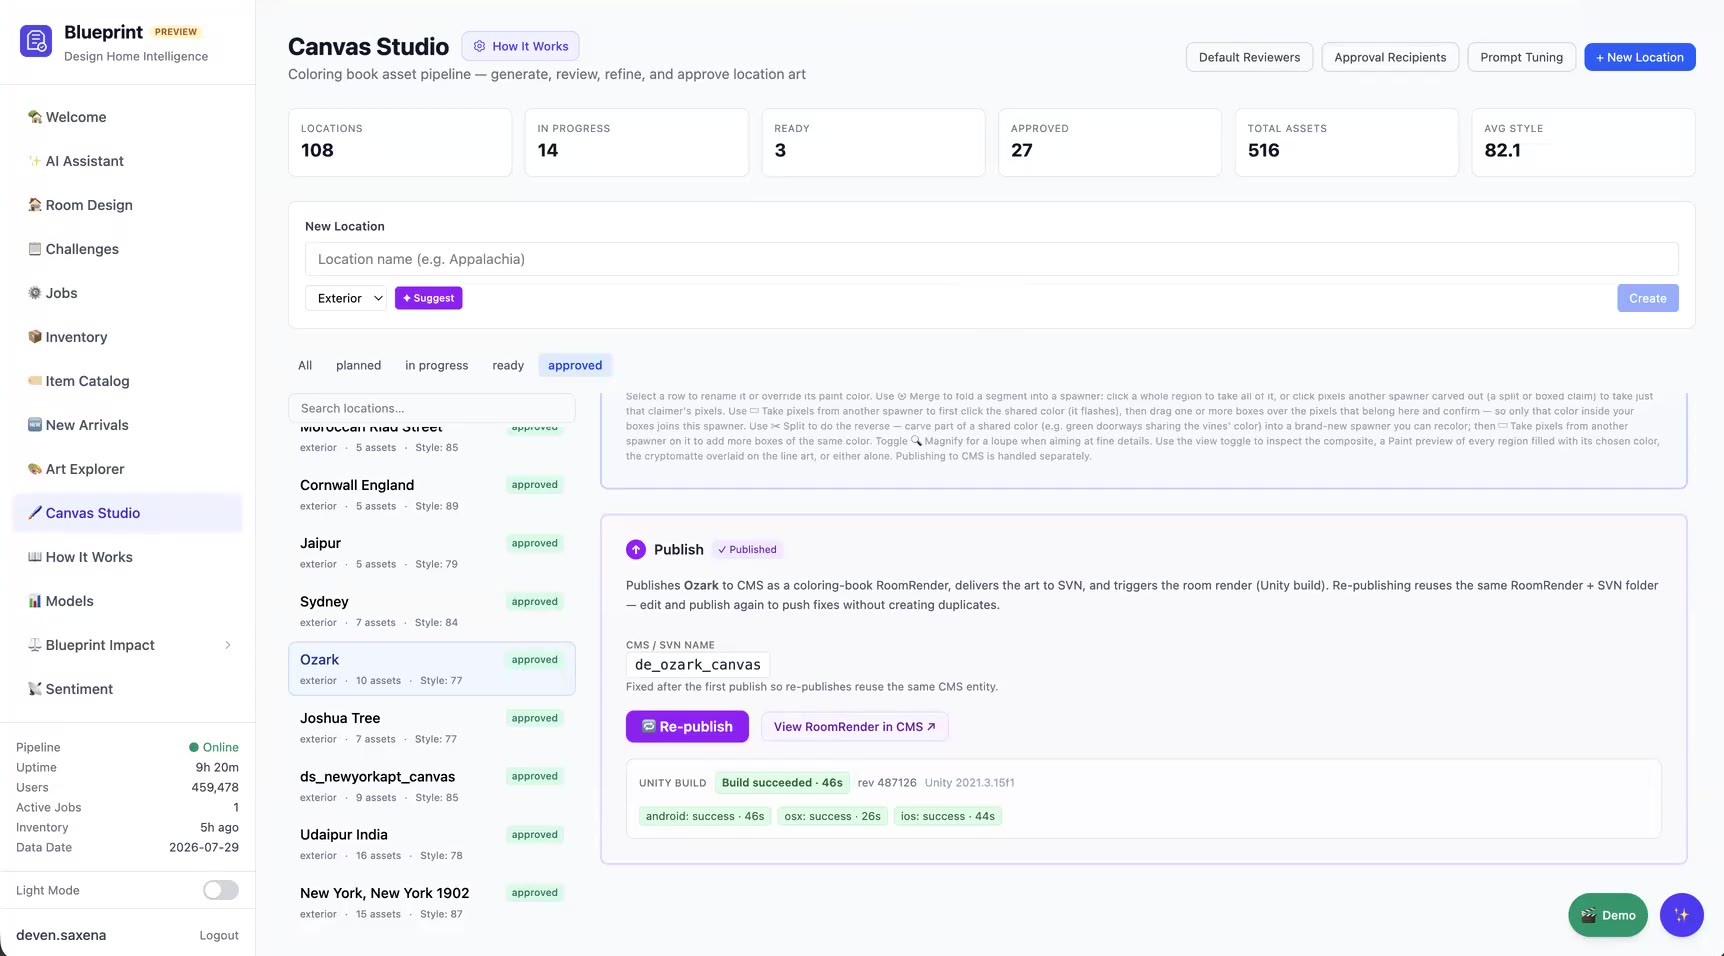Click the Inventory box icon

pos(35,337)
